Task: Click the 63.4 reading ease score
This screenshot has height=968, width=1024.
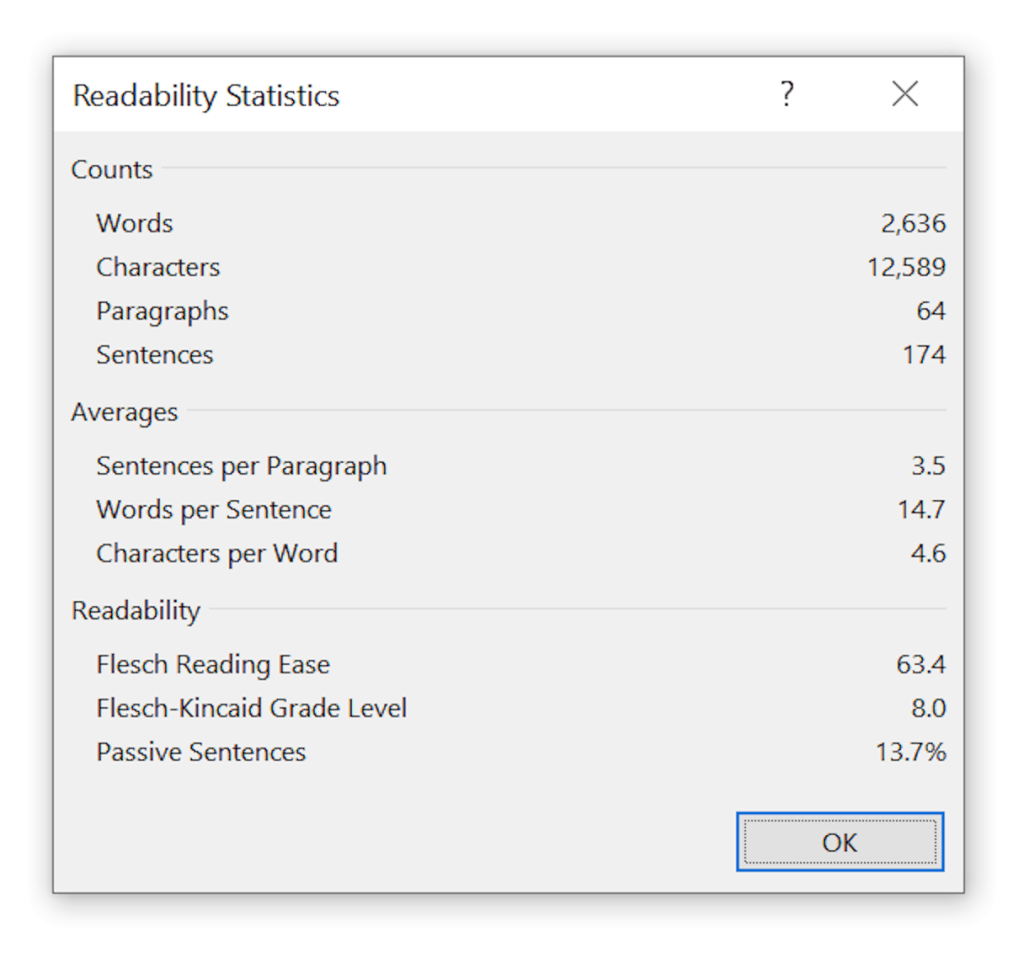Action: pos(921,665)
